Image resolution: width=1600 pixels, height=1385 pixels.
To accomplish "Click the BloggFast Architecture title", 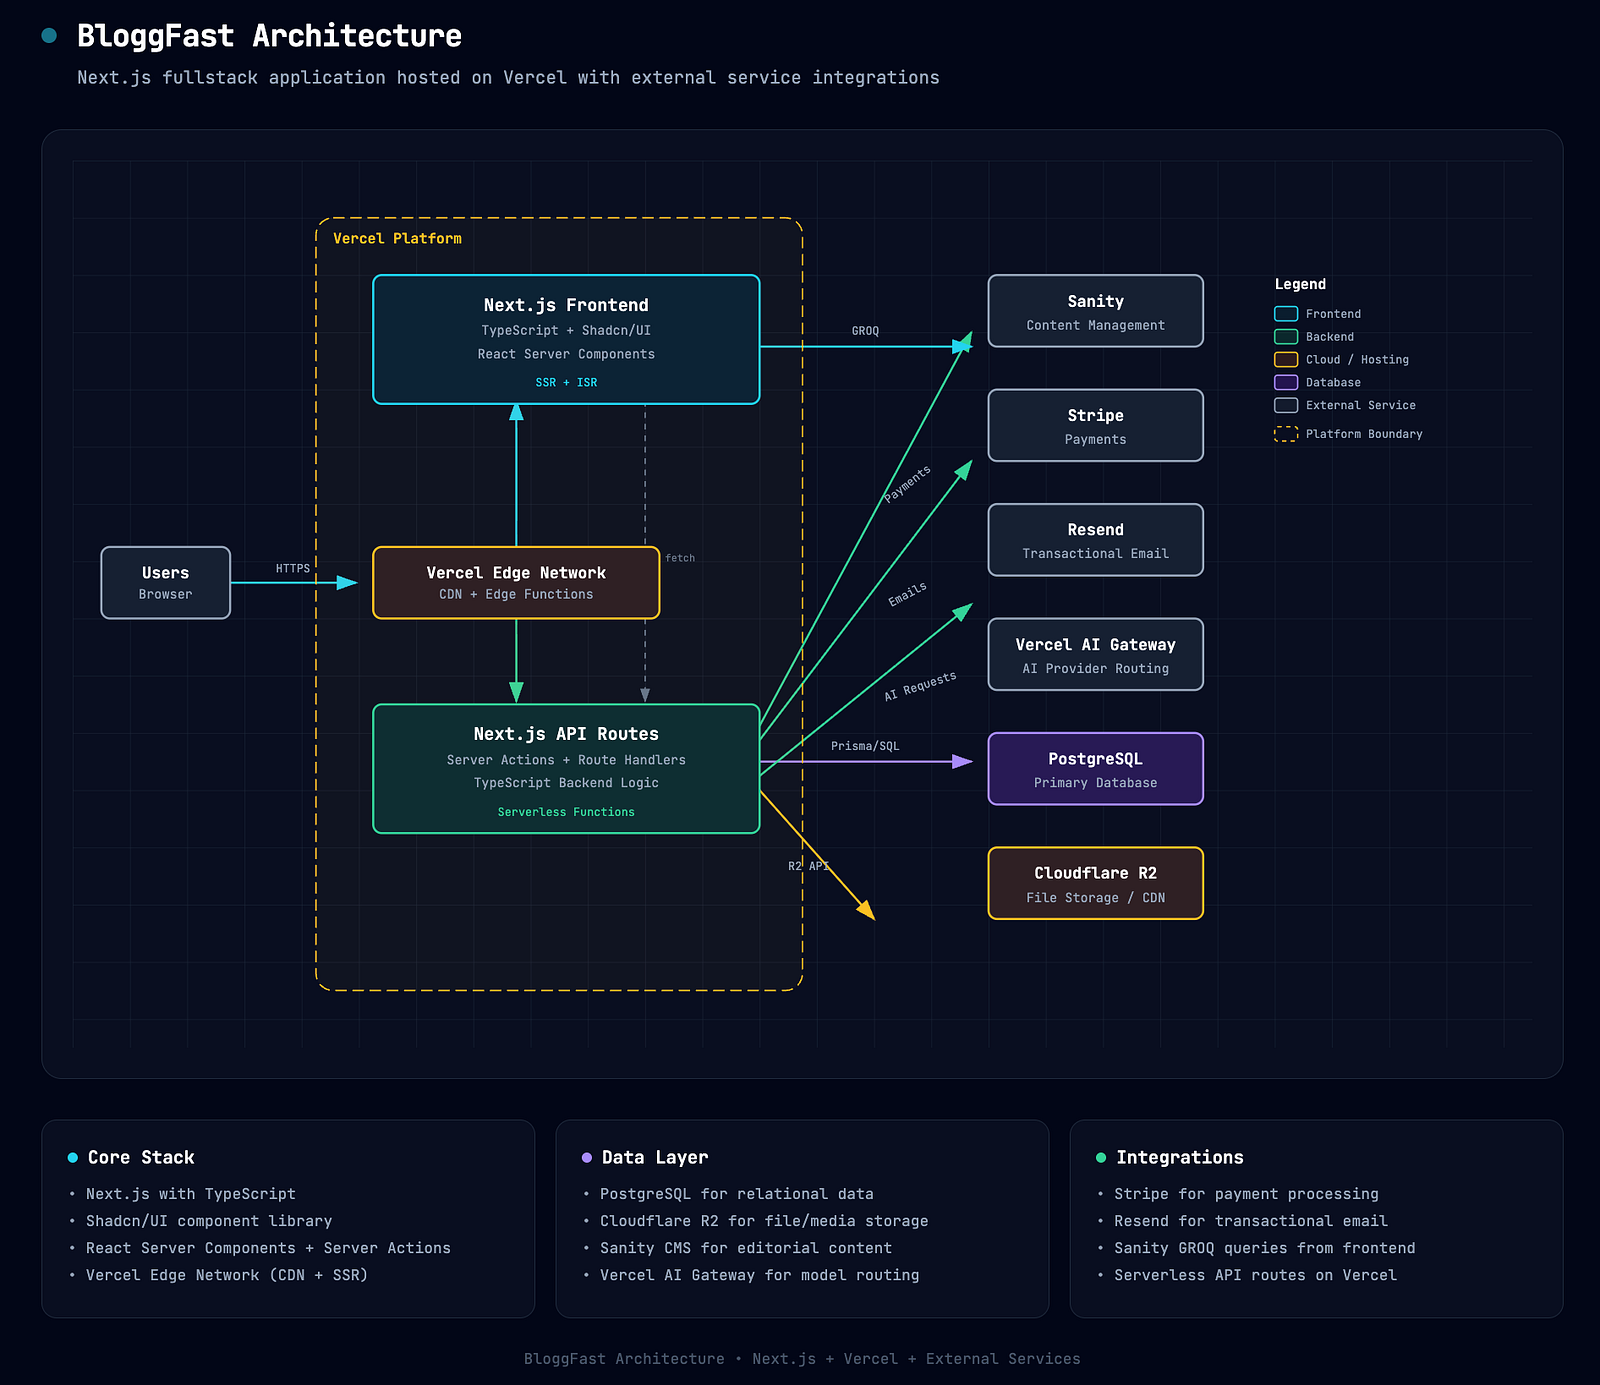I will click(x=269, y=36).
